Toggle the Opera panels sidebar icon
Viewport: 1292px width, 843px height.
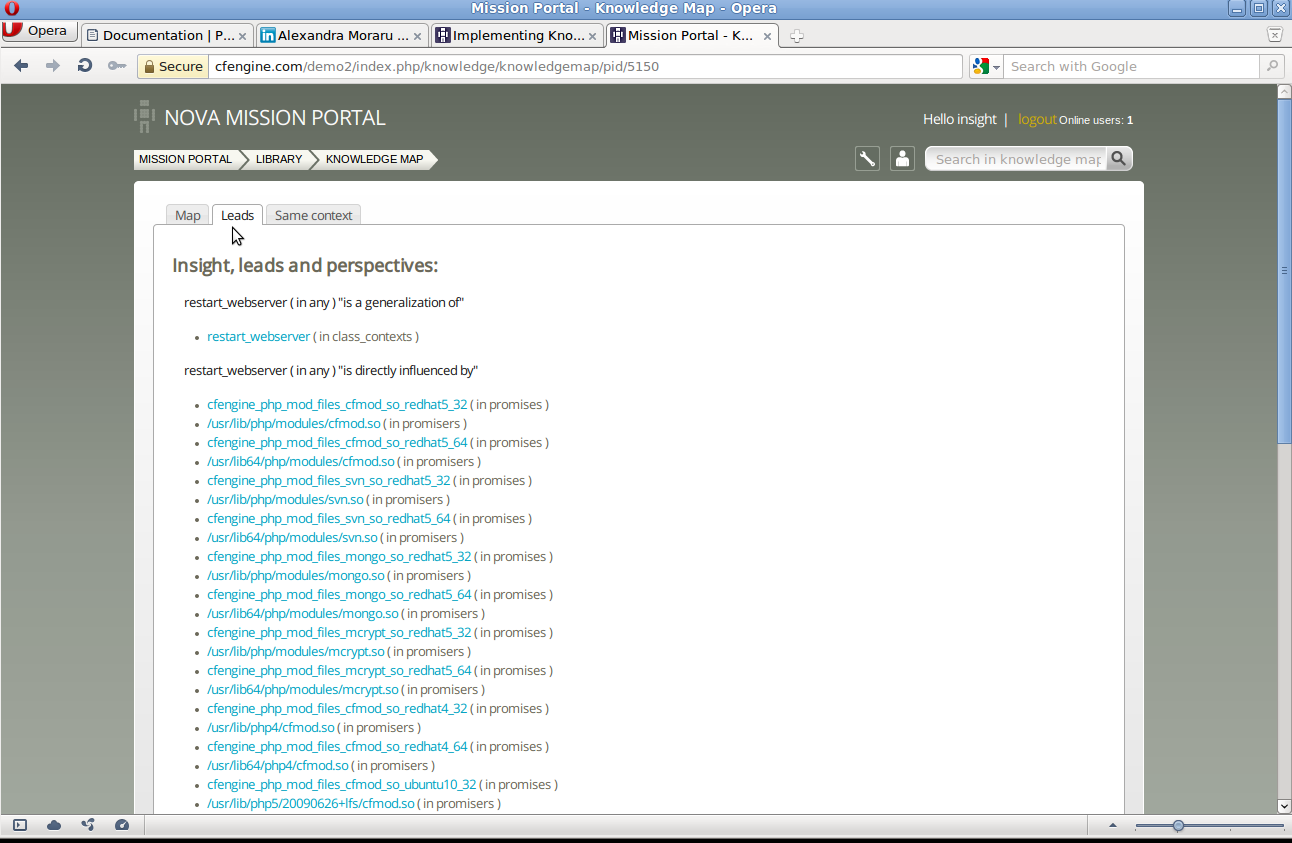(20, 825)
